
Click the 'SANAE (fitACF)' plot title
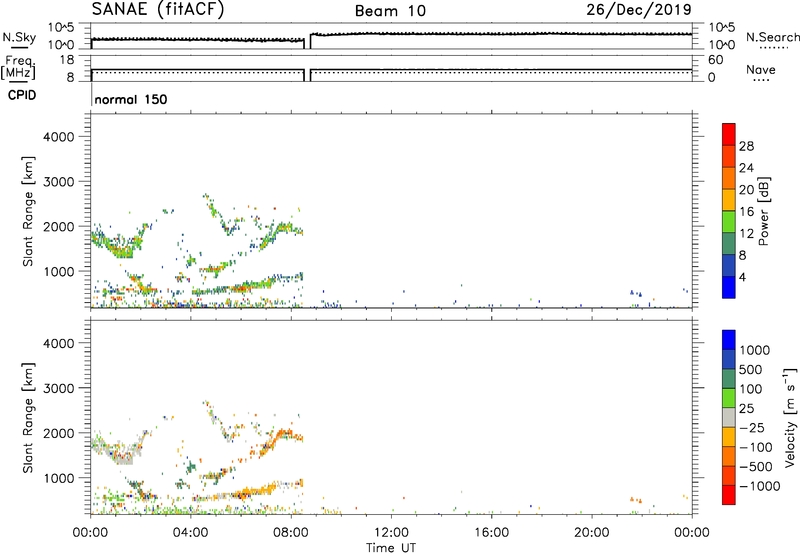158,10
